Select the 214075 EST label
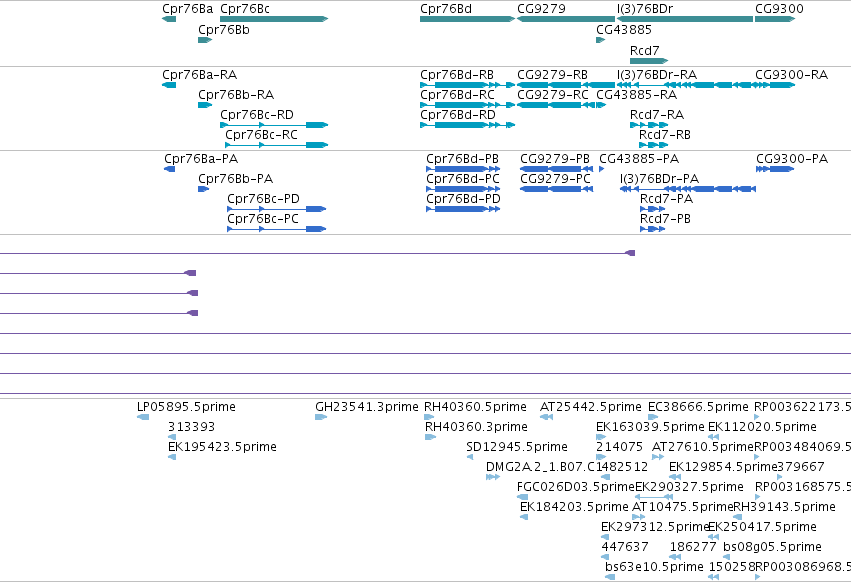The height and width of the screenshot is (582, 851). point(619,447)
